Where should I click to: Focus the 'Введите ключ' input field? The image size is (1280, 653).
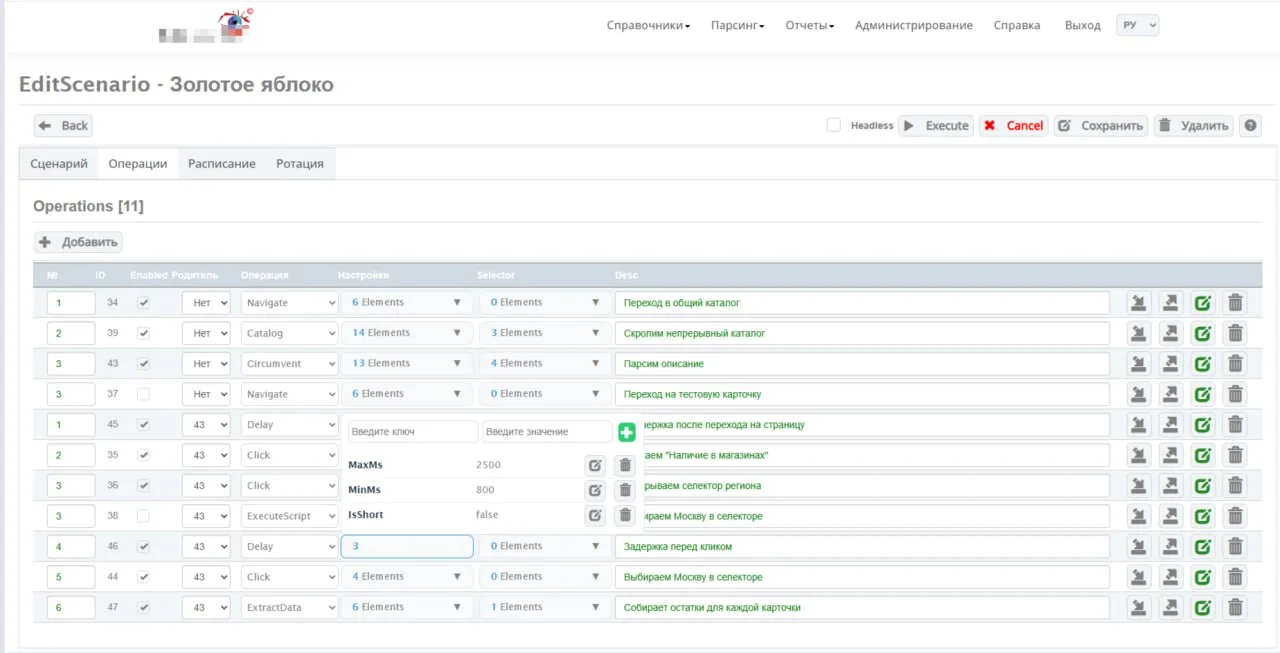413,432
